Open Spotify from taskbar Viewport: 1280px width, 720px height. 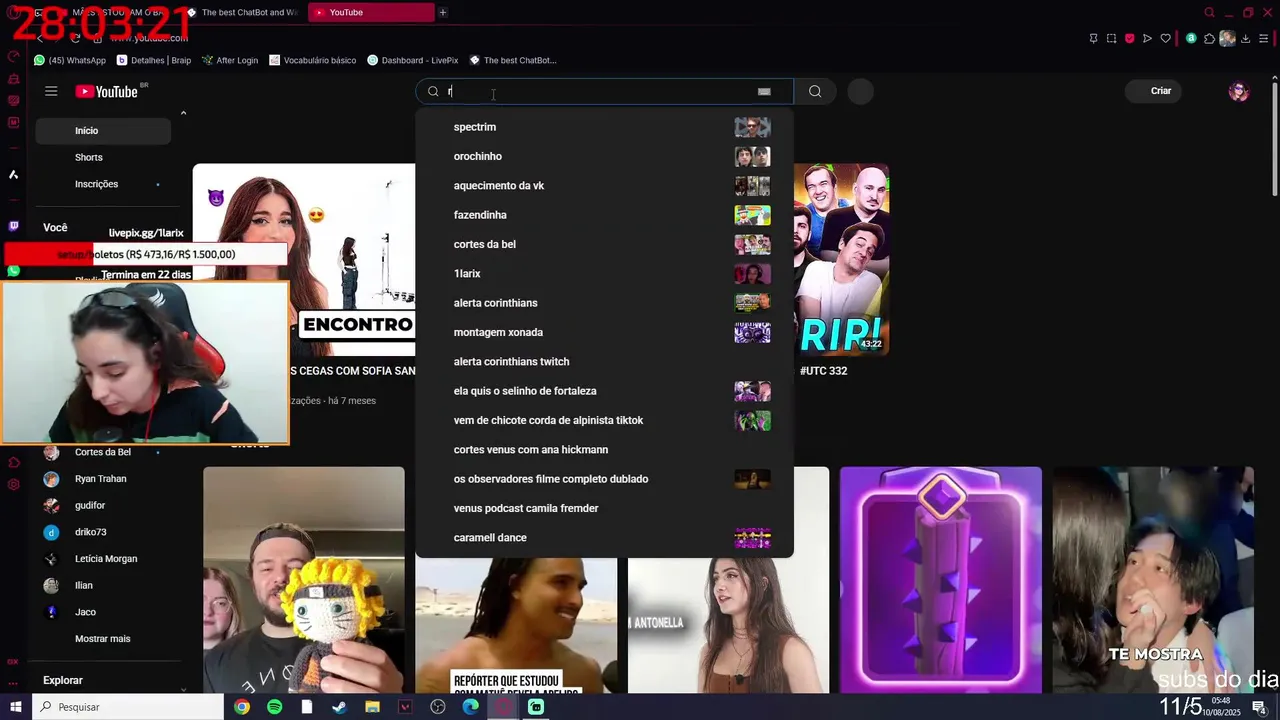click(274, 707)
